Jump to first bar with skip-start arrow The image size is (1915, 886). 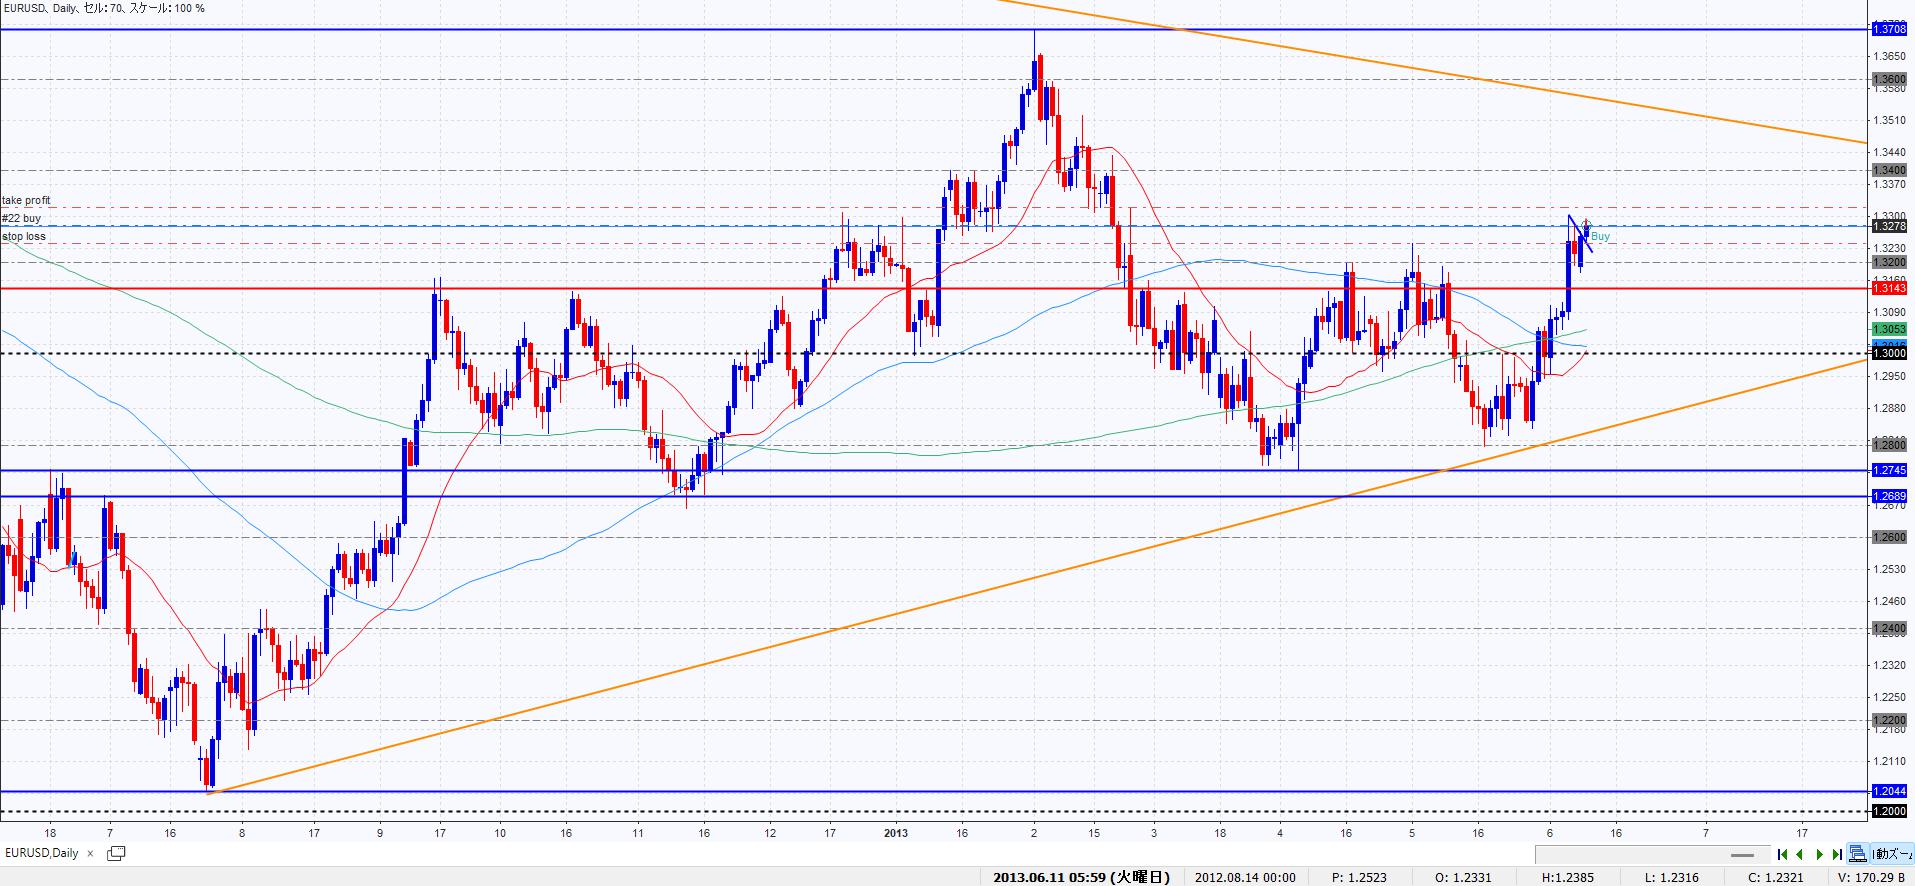pyautogui.click(x=1783, y=854)
